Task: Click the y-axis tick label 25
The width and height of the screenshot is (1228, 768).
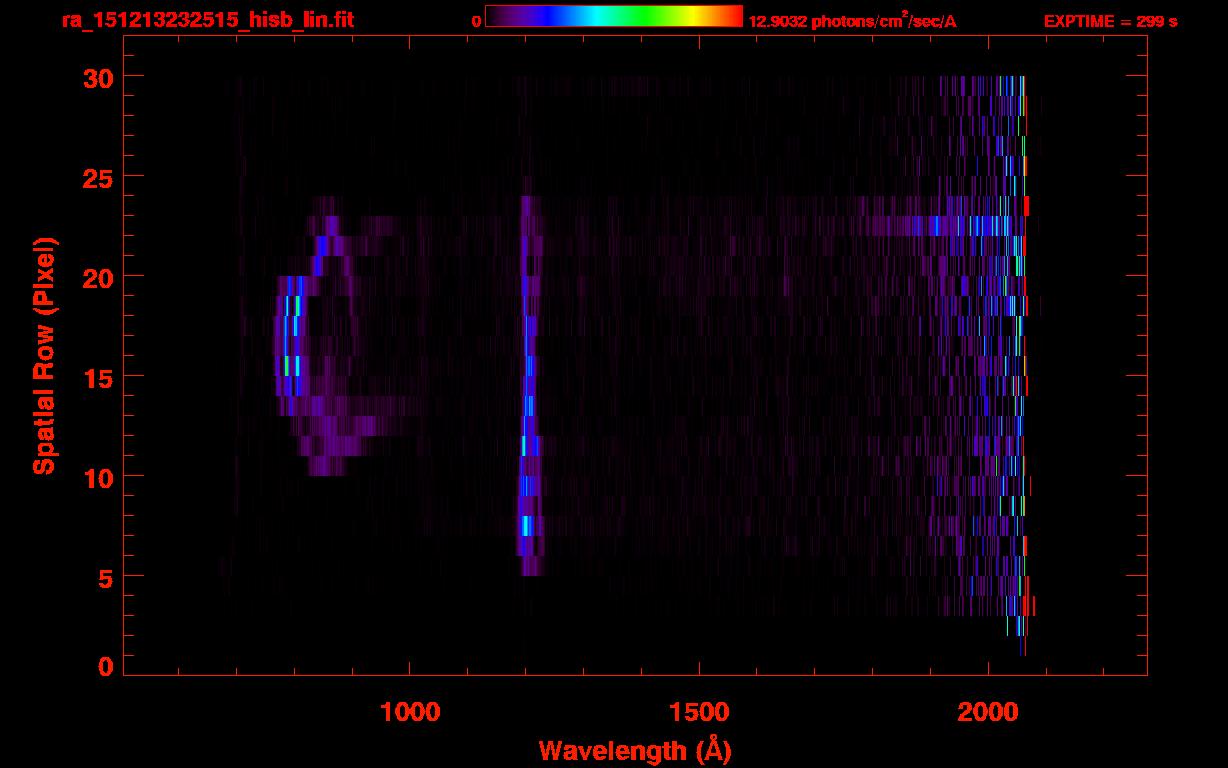Action: click(98, 177)
